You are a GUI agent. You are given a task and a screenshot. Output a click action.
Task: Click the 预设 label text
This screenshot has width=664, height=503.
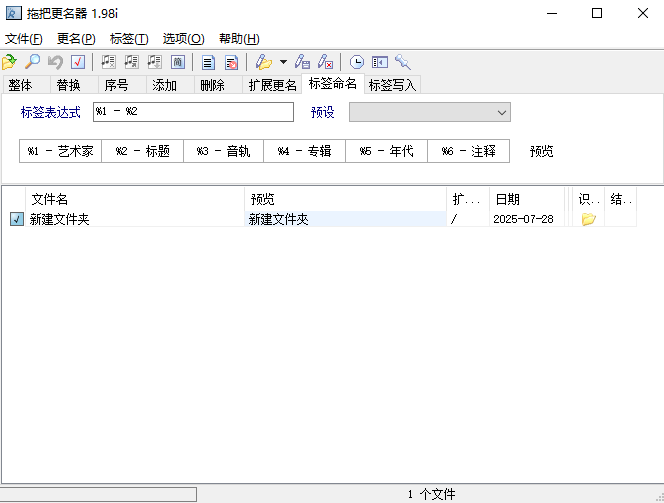(323, 112)
